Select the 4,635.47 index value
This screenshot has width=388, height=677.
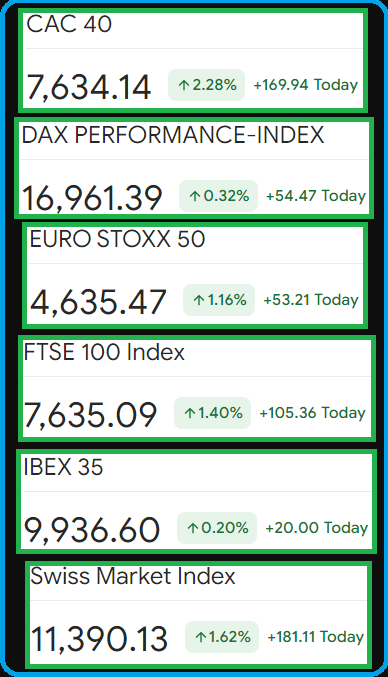click(x=98, y=302)
